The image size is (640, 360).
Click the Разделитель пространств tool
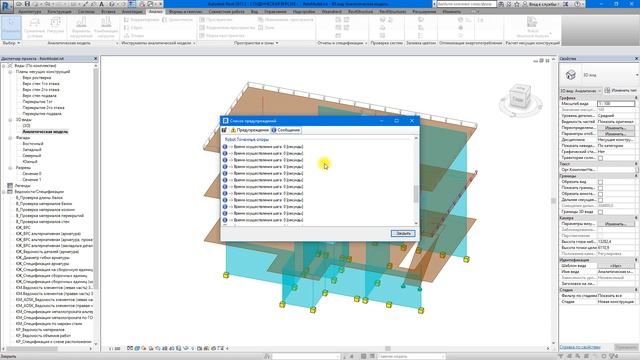coord(228,28)
